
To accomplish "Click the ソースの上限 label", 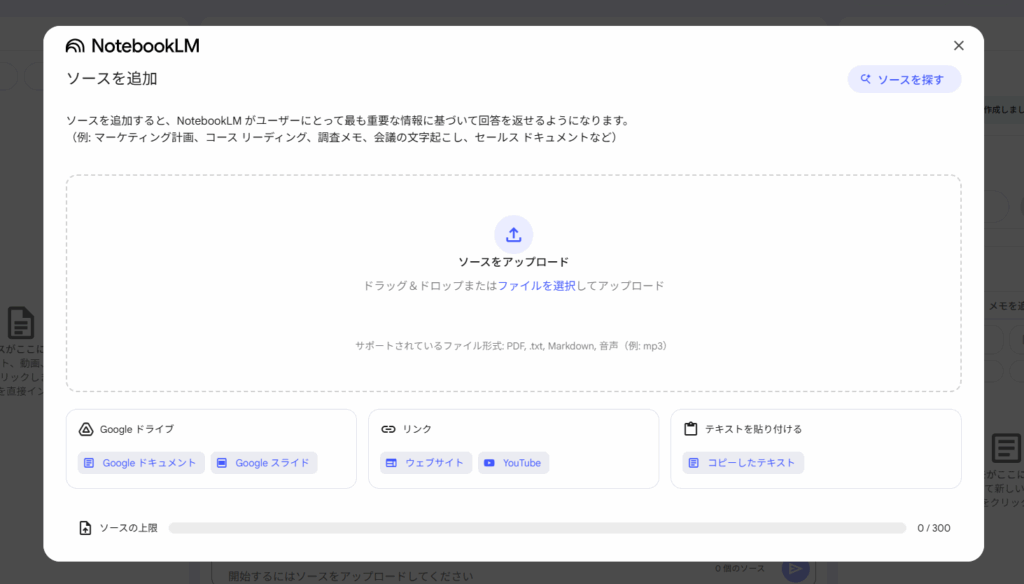I will (129, 528).
